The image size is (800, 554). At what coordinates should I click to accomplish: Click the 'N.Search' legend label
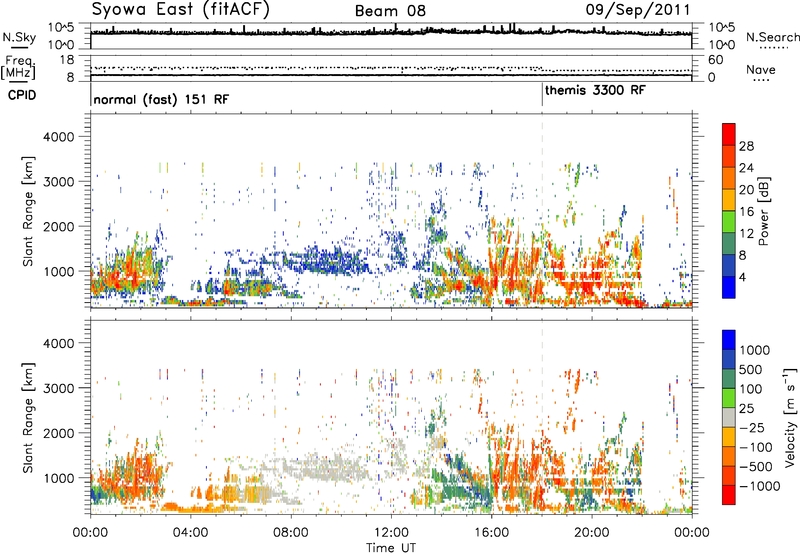pos(772,37)
